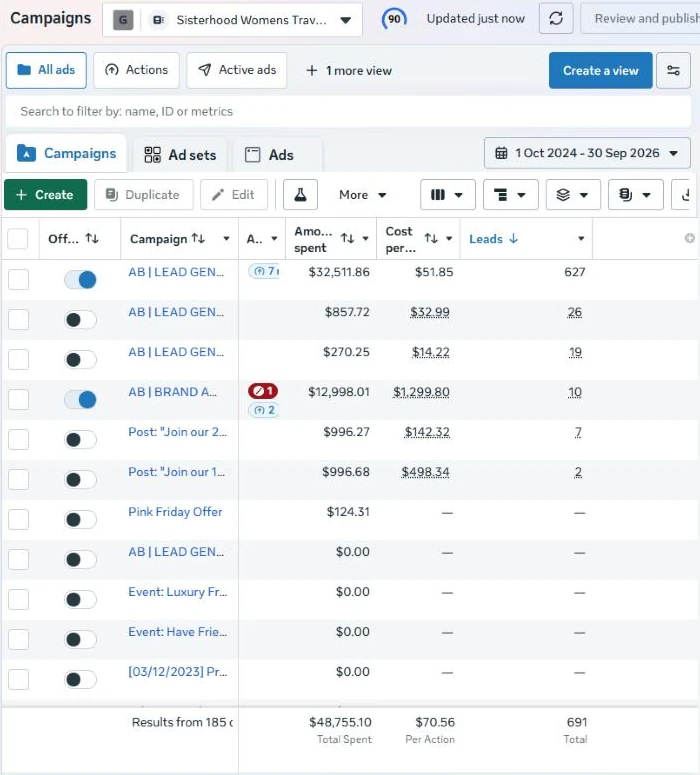This screenshot has height=775, width=700.
Task: Open the Leads column options arrow
Action: pos(581,239)
